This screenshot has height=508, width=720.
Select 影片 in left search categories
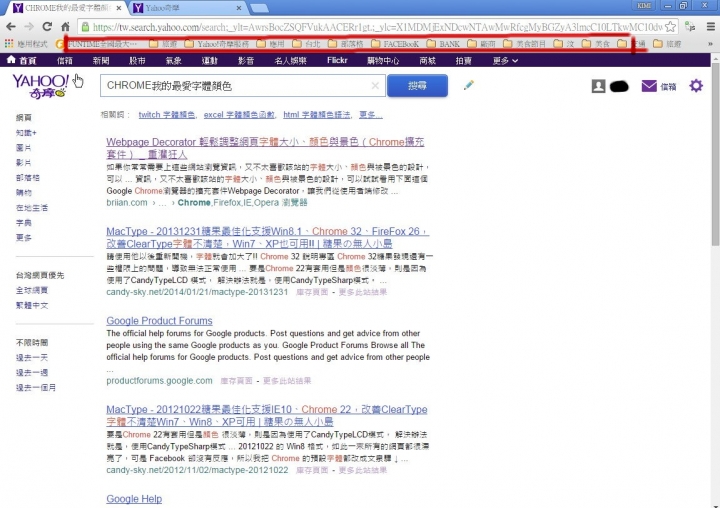(x=23, y=163)
